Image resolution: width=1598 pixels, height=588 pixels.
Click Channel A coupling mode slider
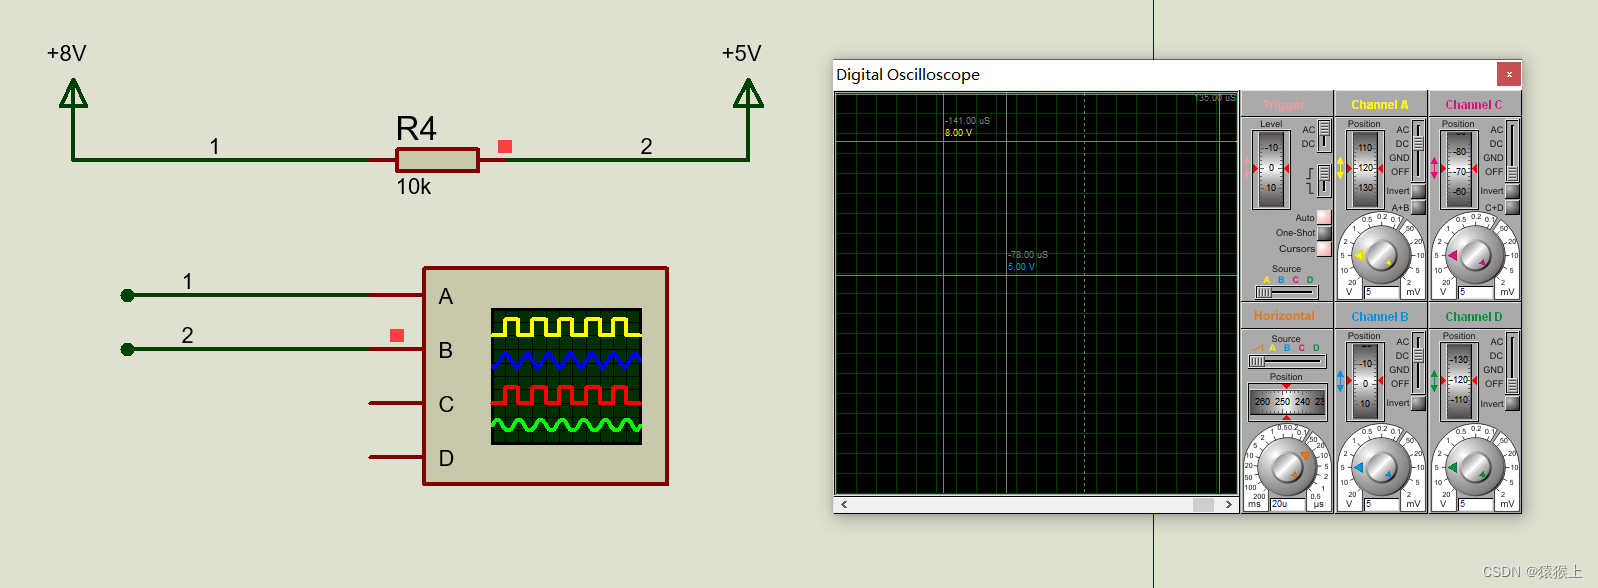[x=1418, y=152]
